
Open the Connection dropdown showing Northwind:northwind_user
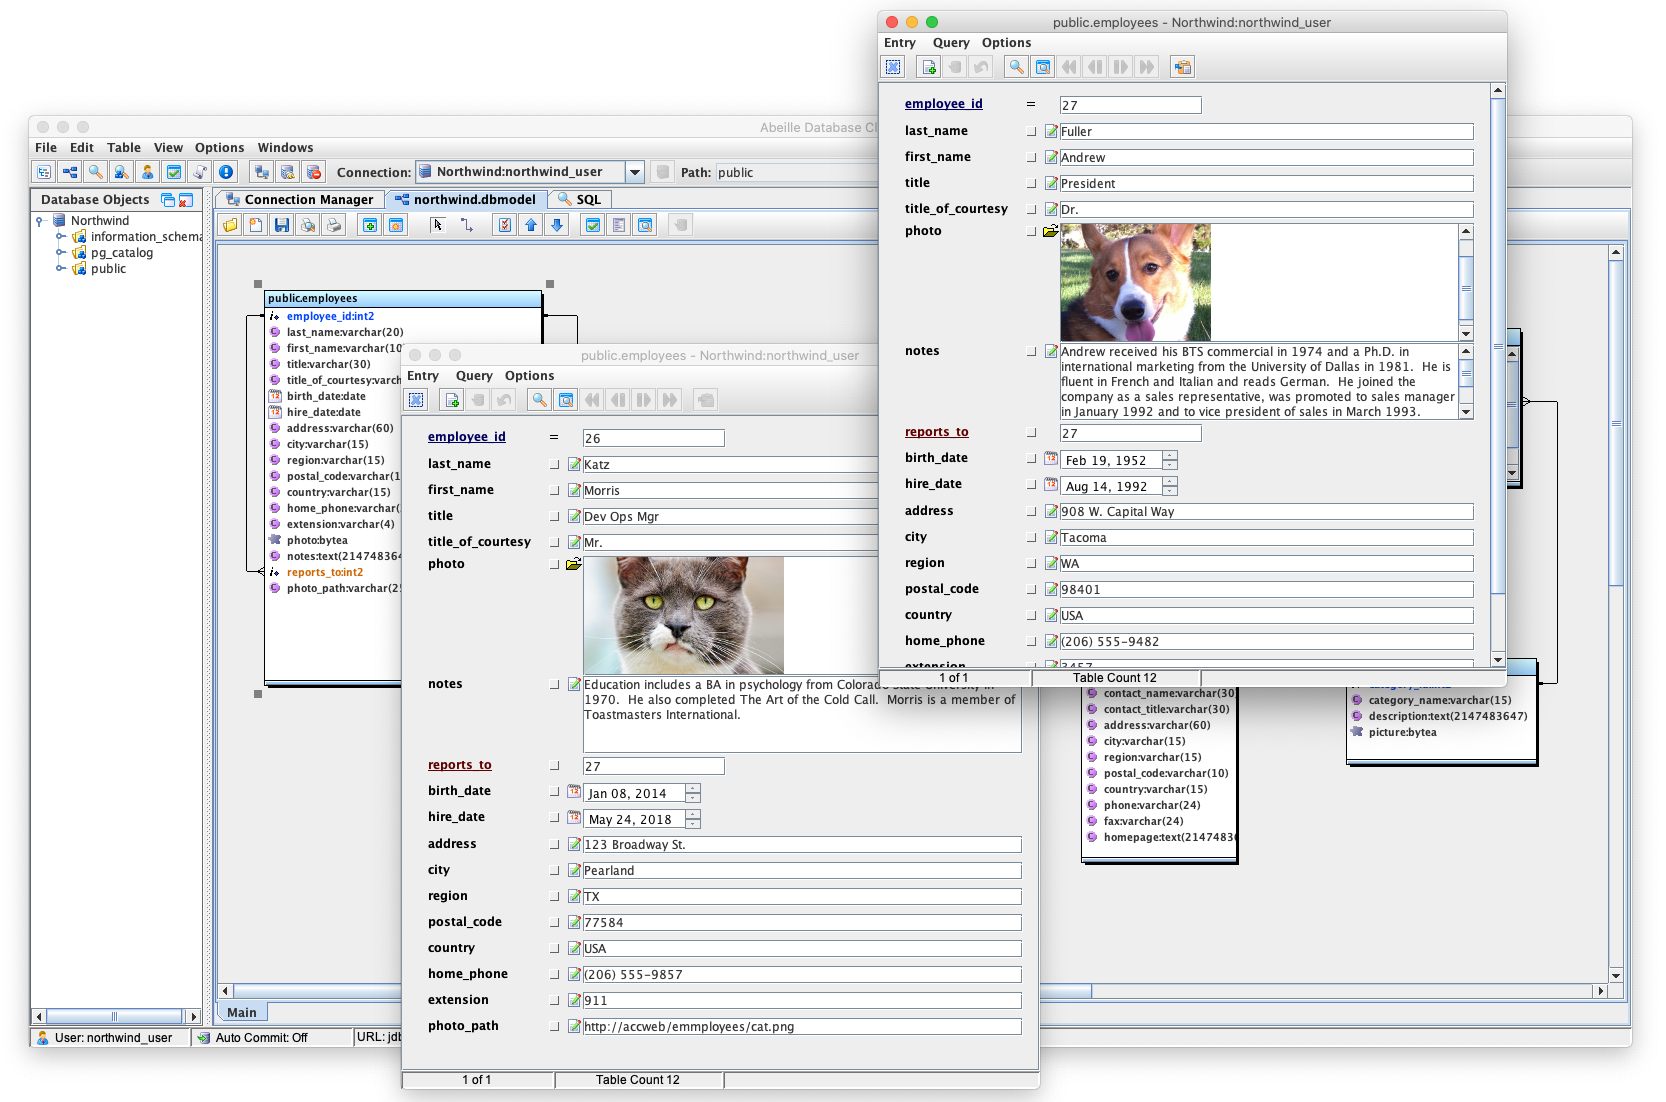click(x=635, y=171)
